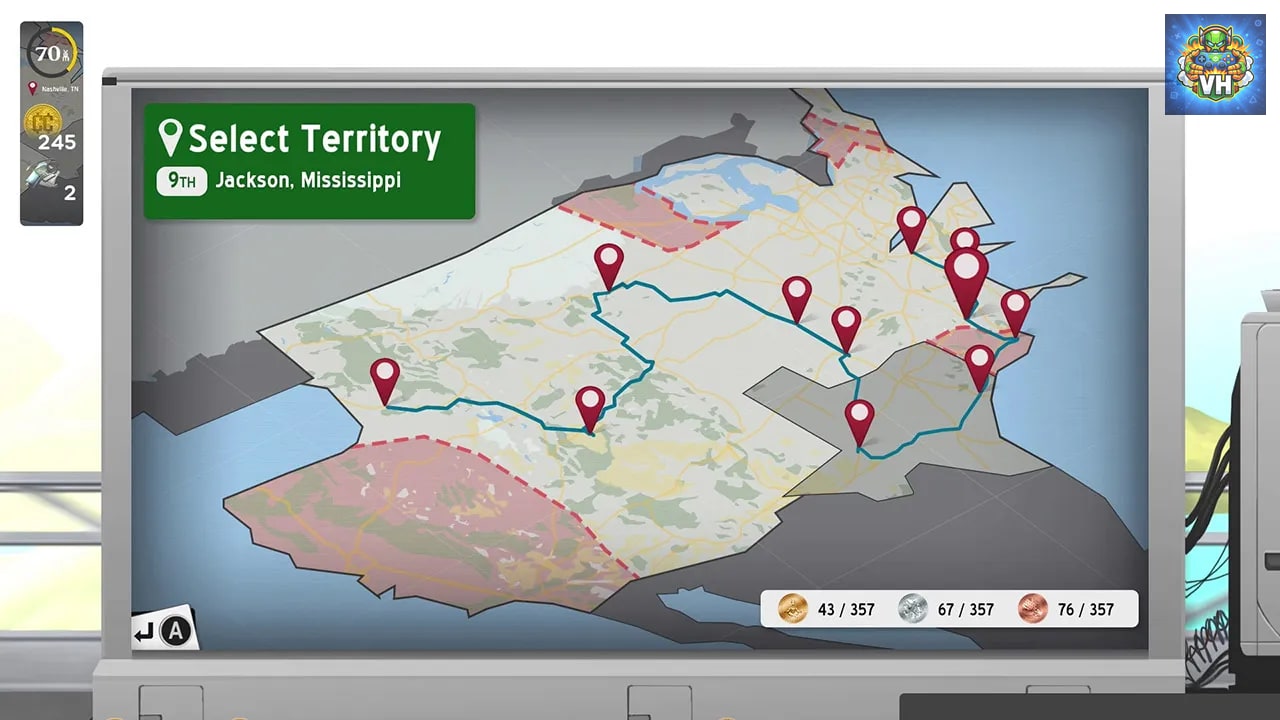Click the 9TH rank badge
The height and width of the screenshot is (720, 1280).
[x=182, y=181]
